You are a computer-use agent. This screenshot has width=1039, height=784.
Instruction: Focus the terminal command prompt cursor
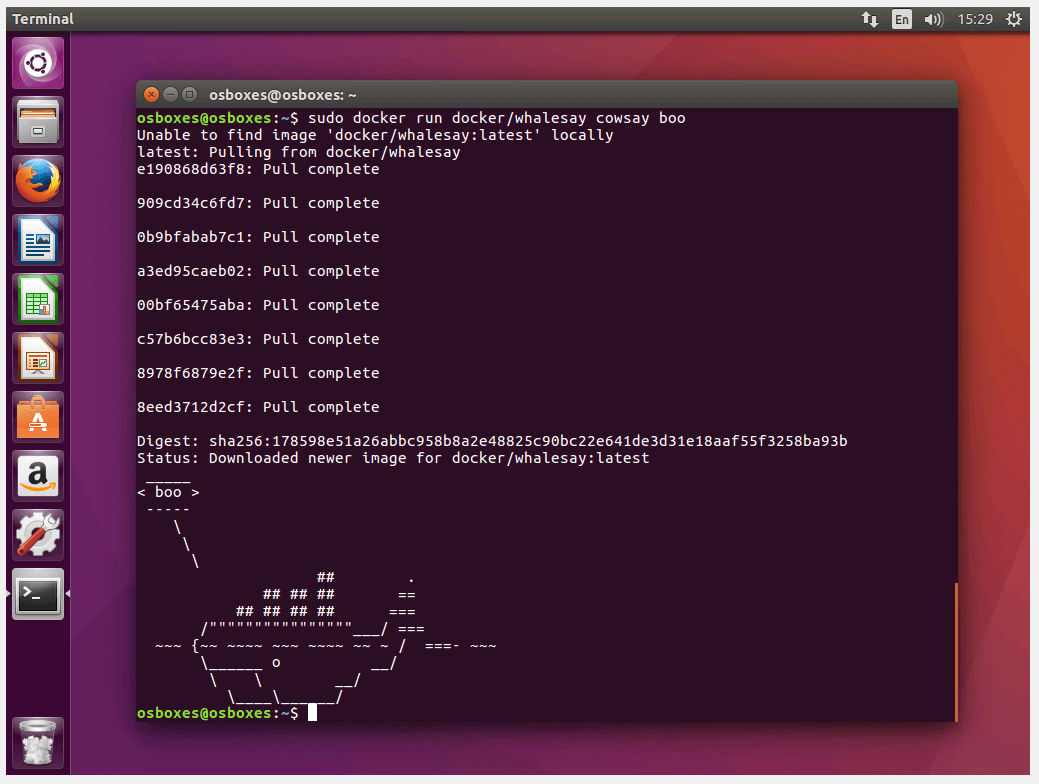pos(312,713)
